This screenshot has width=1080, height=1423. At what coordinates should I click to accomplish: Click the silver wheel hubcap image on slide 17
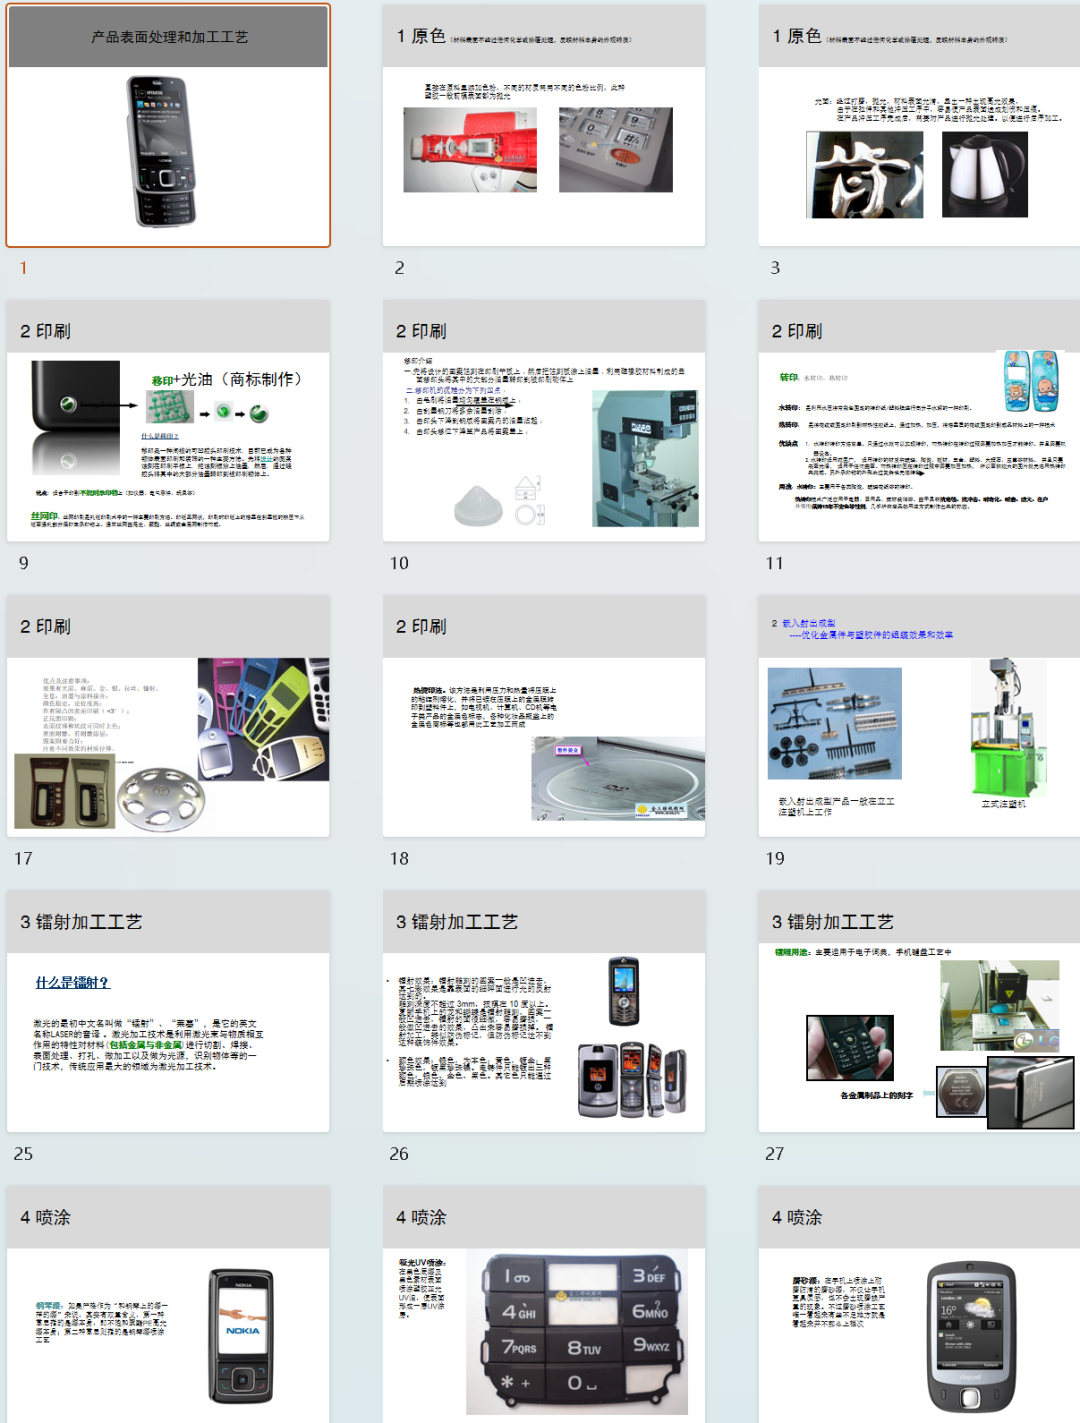pyautogui.click(x=160, y=799)
